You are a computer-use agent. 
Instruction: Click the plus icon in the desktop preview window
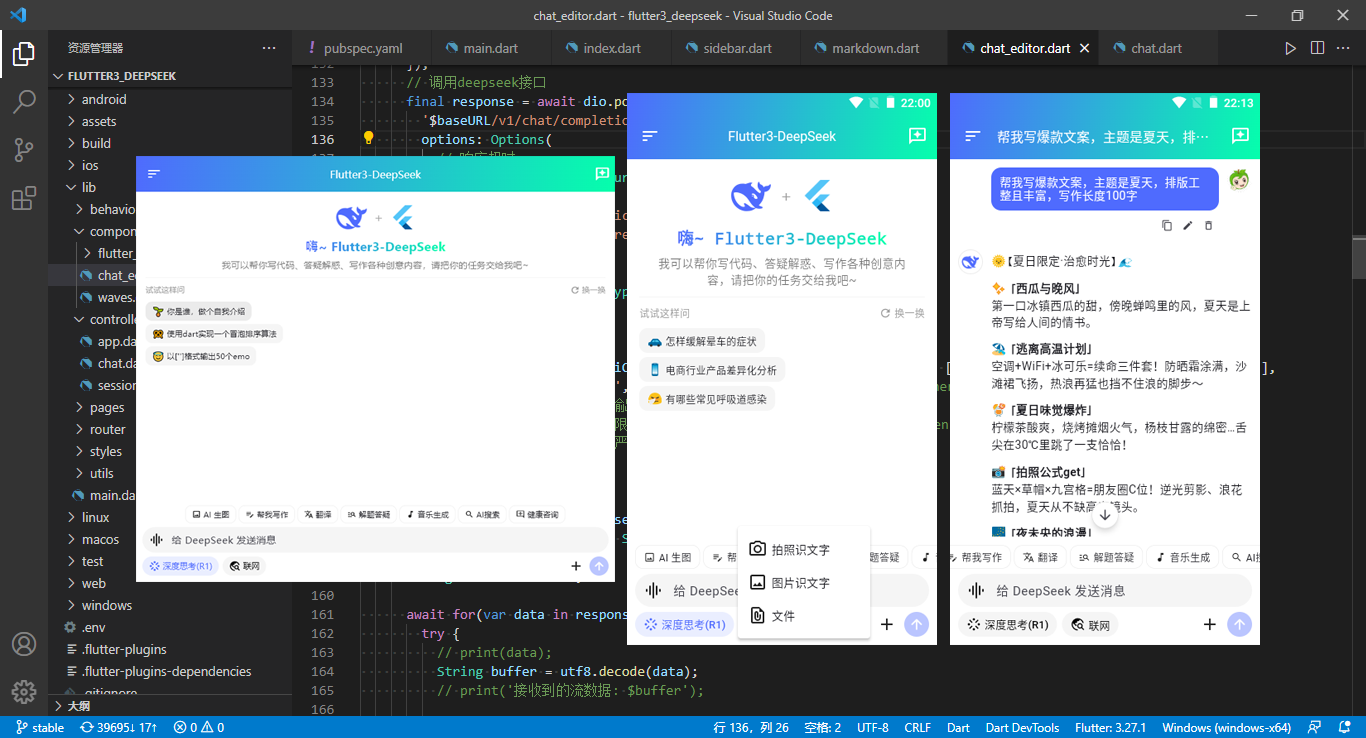576,566
